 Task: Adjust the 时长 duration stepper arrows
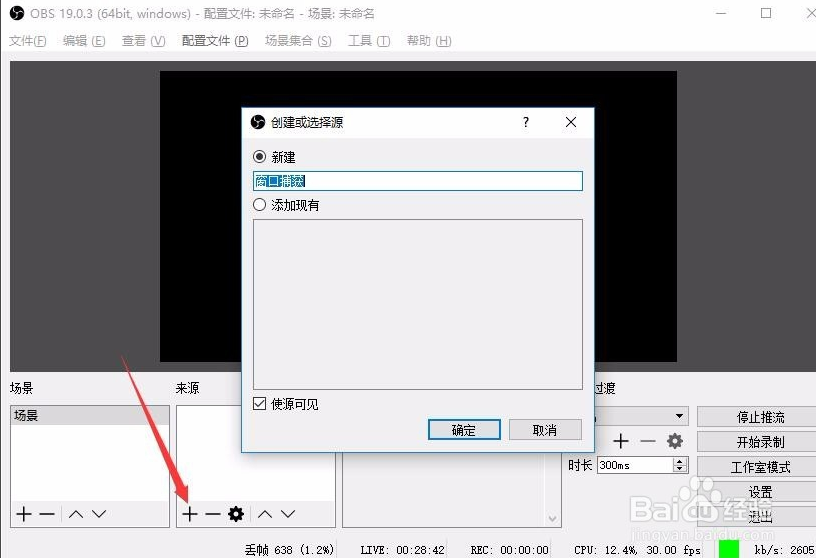tap(680, 465)
